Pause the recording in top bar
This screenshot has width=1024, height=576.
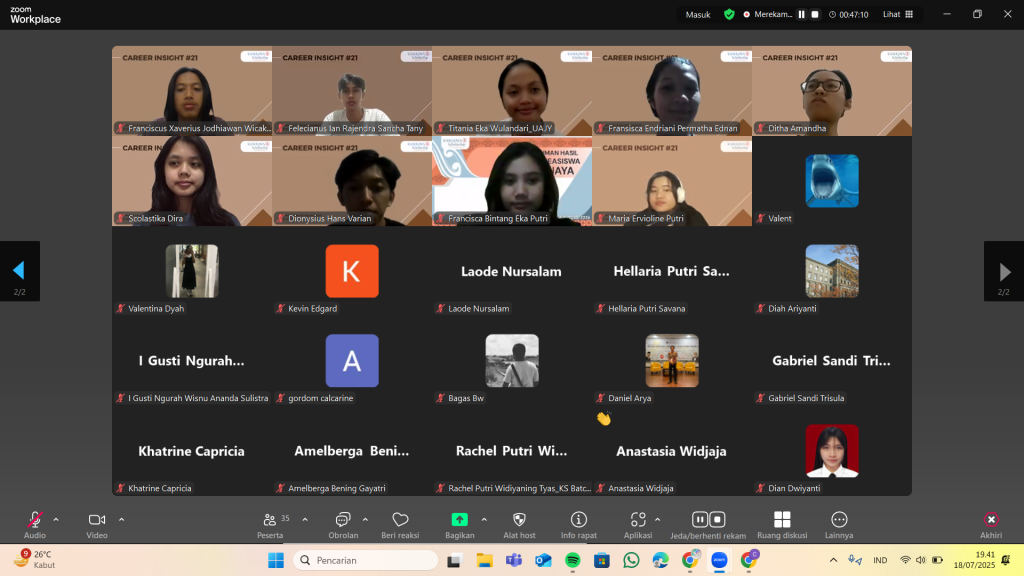pos(801,14)
